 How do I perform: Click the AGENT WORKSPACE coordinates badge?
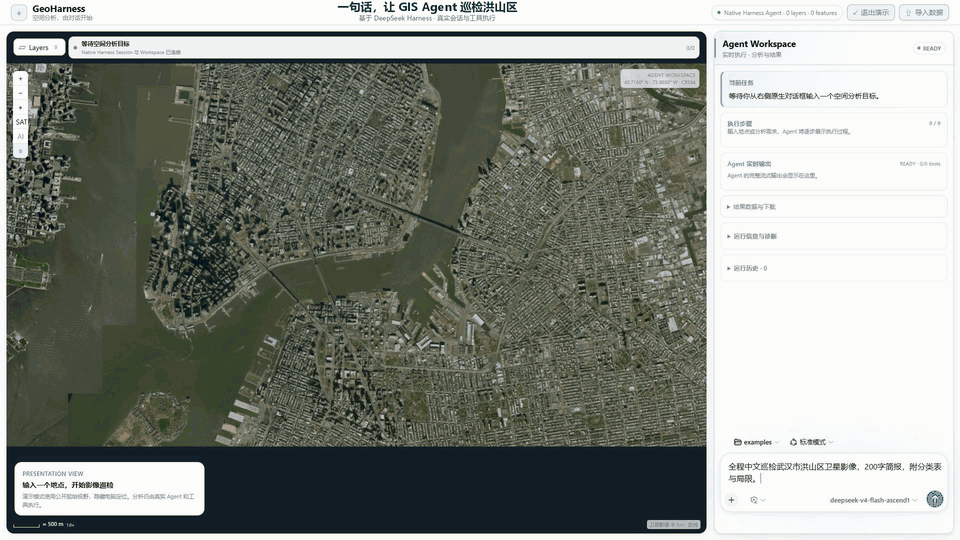pos(660,78)
